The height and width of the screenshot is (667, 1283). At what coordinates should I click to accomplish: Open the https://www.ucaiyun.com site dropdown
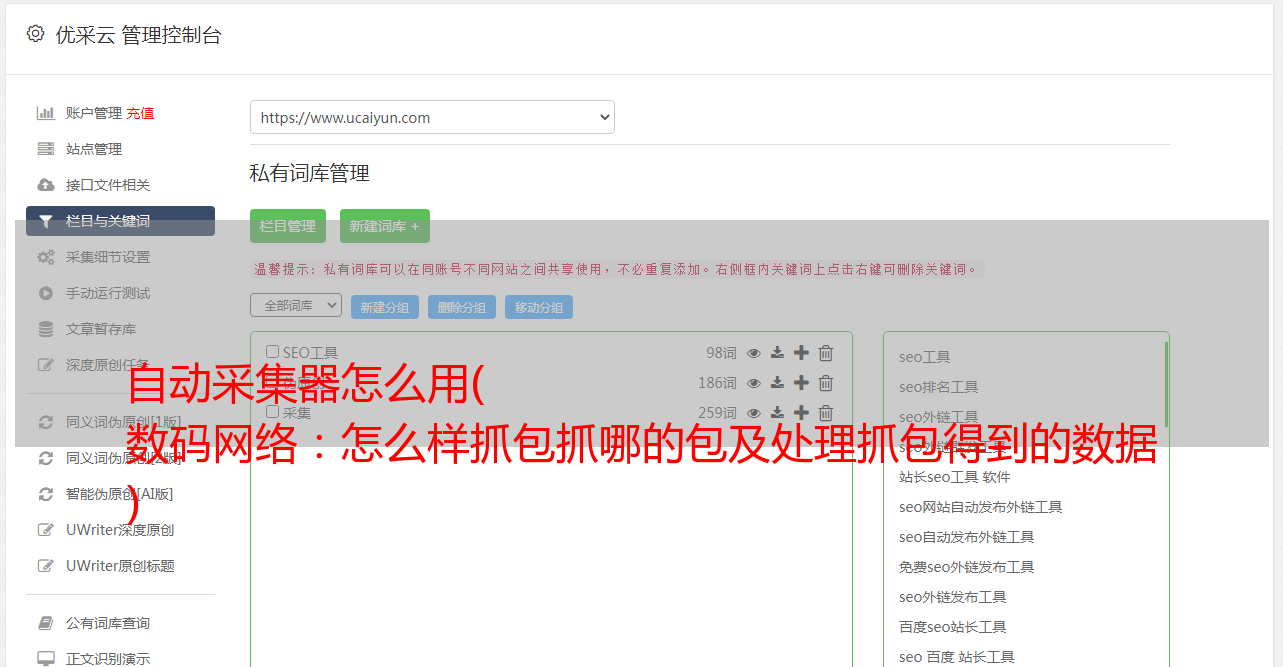pyautogui.click(x=432, y=117)
